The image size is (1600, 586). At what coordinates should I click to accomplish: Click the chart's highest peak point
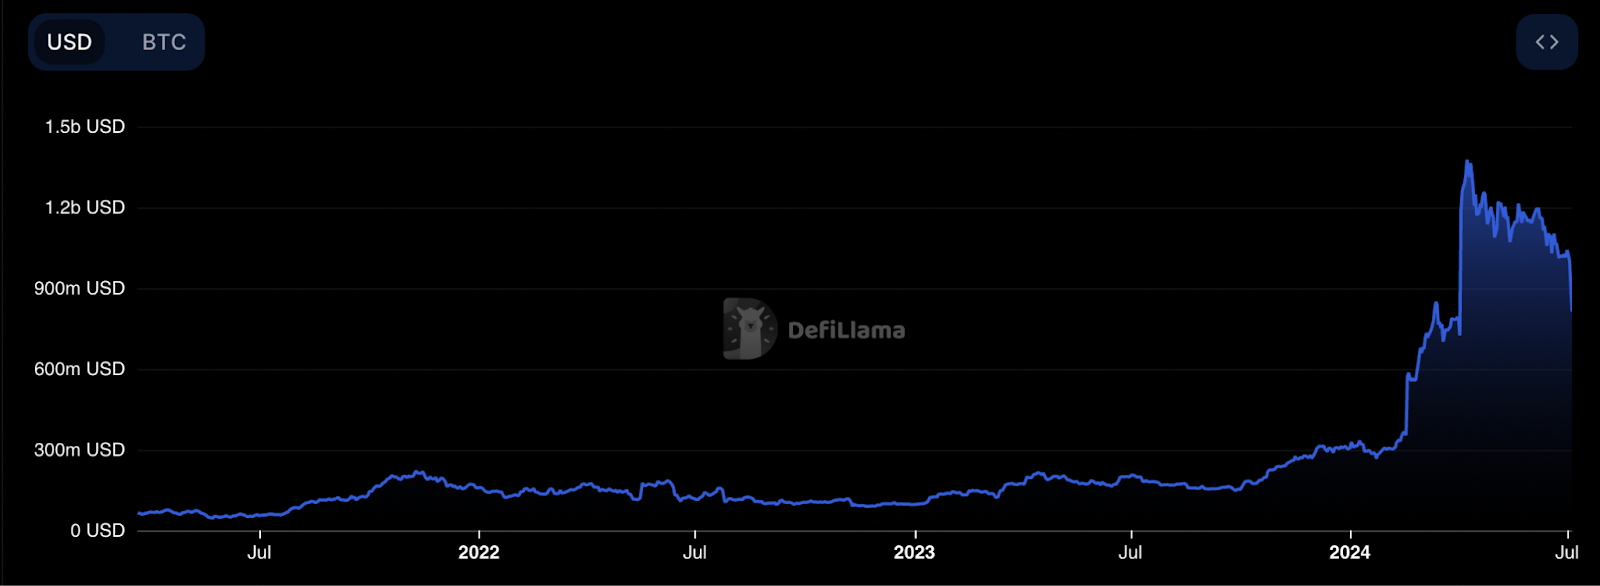[1467, 161]
